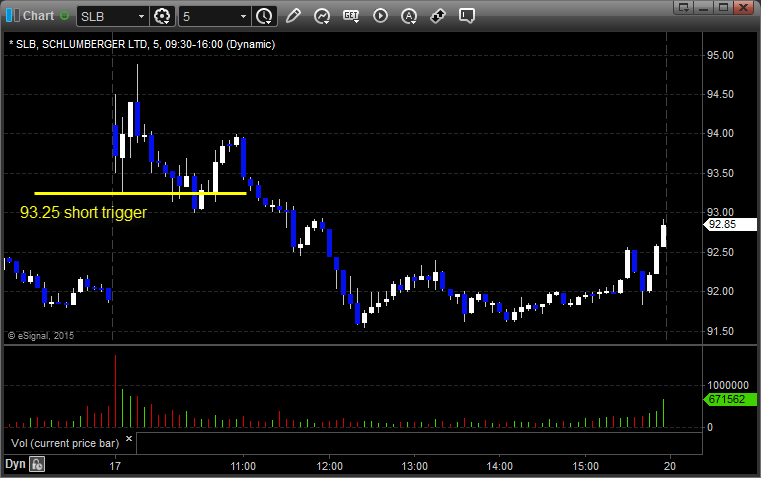
Task: Edit the interval field showing 5
Action: point(209,16)
